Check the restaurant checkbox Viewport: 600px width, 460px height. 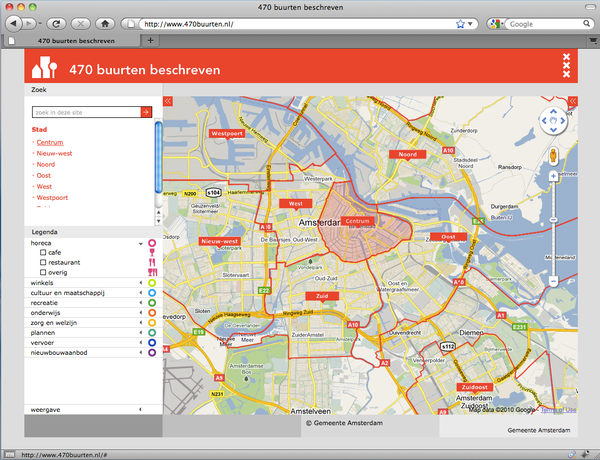(x=43, y=263)
